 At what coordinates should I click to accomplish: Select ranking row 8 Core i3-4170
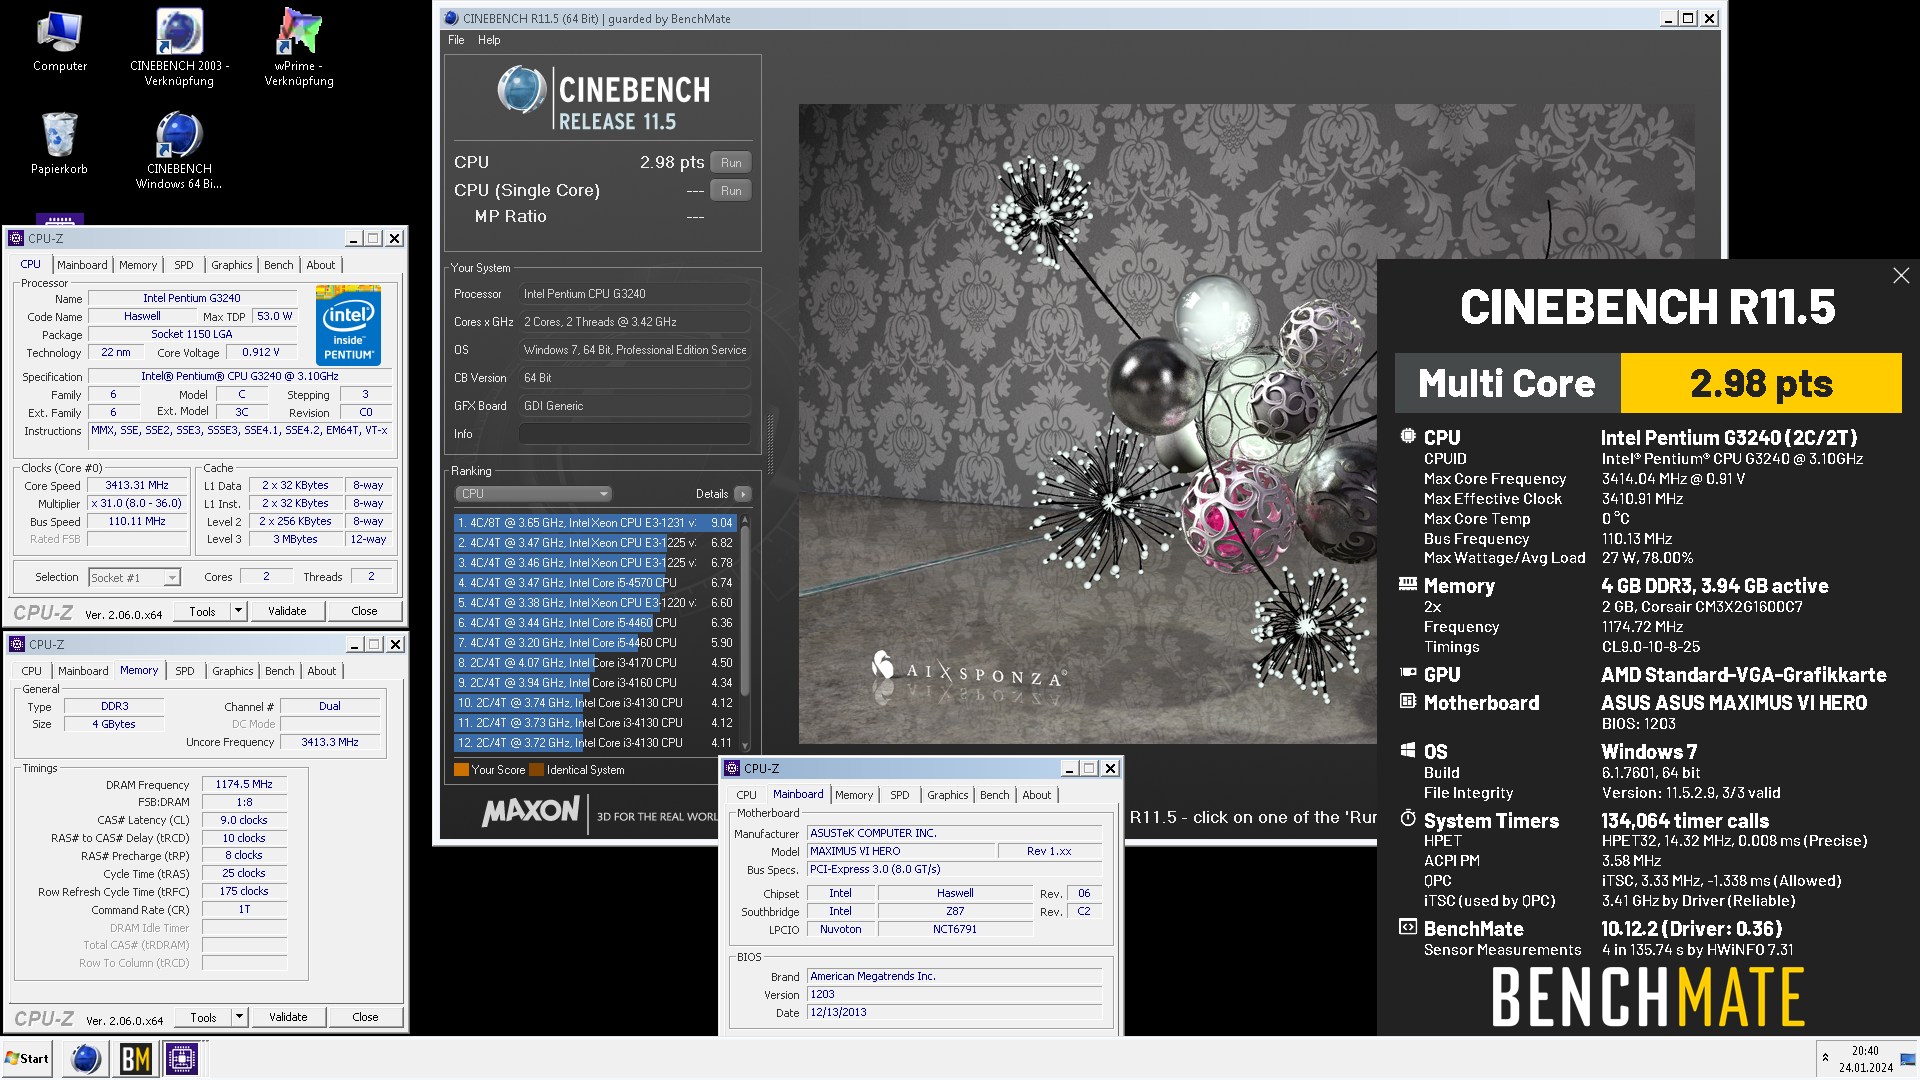595,663
